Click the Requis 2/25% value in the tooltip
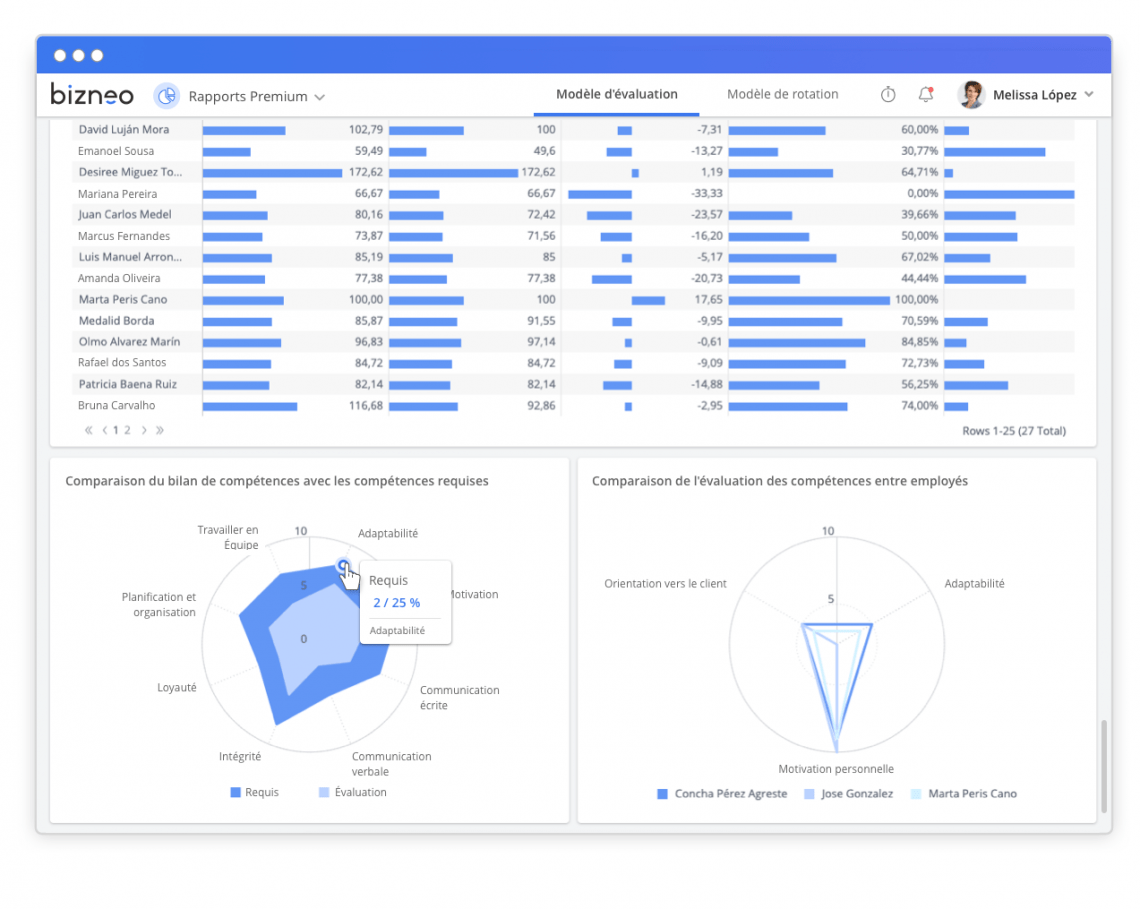This screenshot has width=1140, height=909. pos(397,602)
